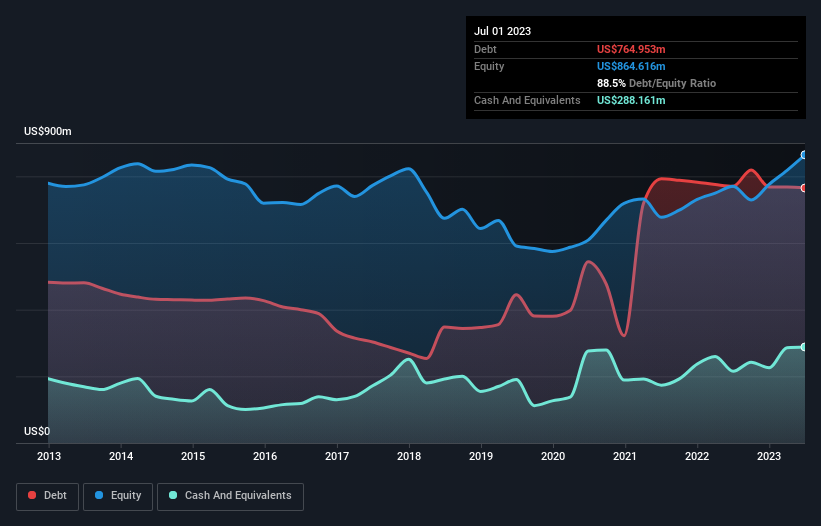Image resolution: width=821 pixels, height=526 pixels.
Task: Select the Cash value US$288.161m in tooltip
Action: click(x=632, y=100)
